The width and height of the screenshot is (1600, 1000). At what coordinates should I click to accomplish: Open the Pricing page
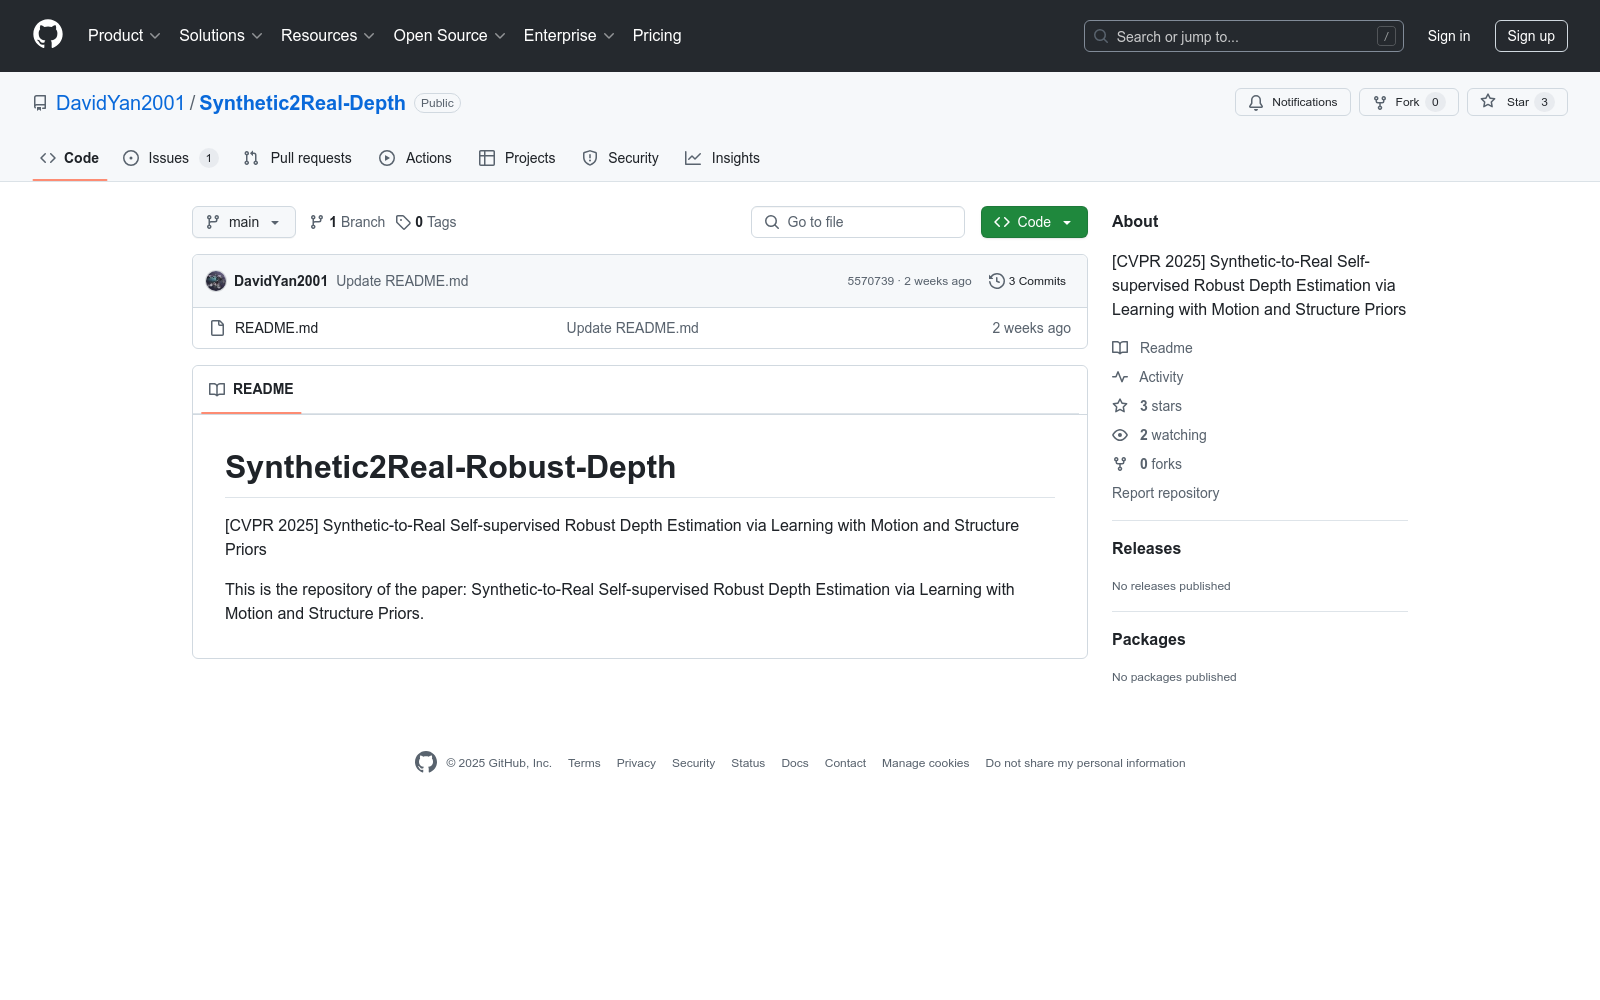coord(657,35)
